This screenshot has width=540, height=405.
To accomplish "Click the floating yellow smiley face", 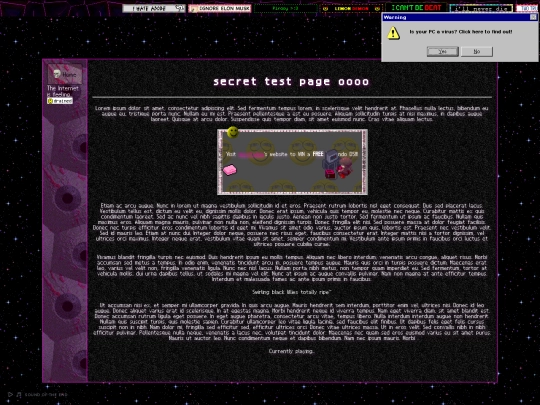I will click(x=233, y=132).
